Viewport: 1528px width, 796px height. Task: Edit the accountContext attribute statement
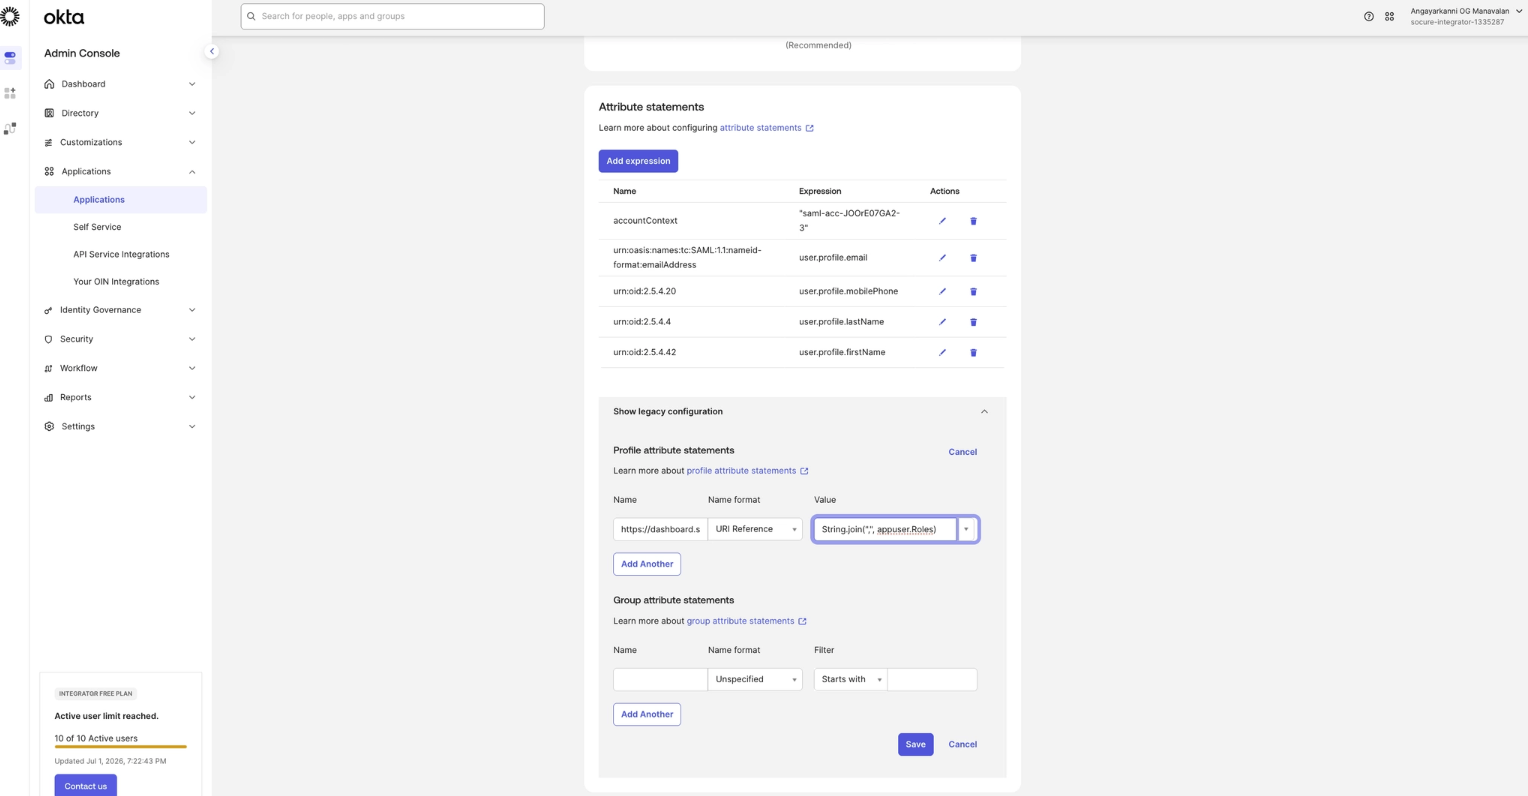942,221
